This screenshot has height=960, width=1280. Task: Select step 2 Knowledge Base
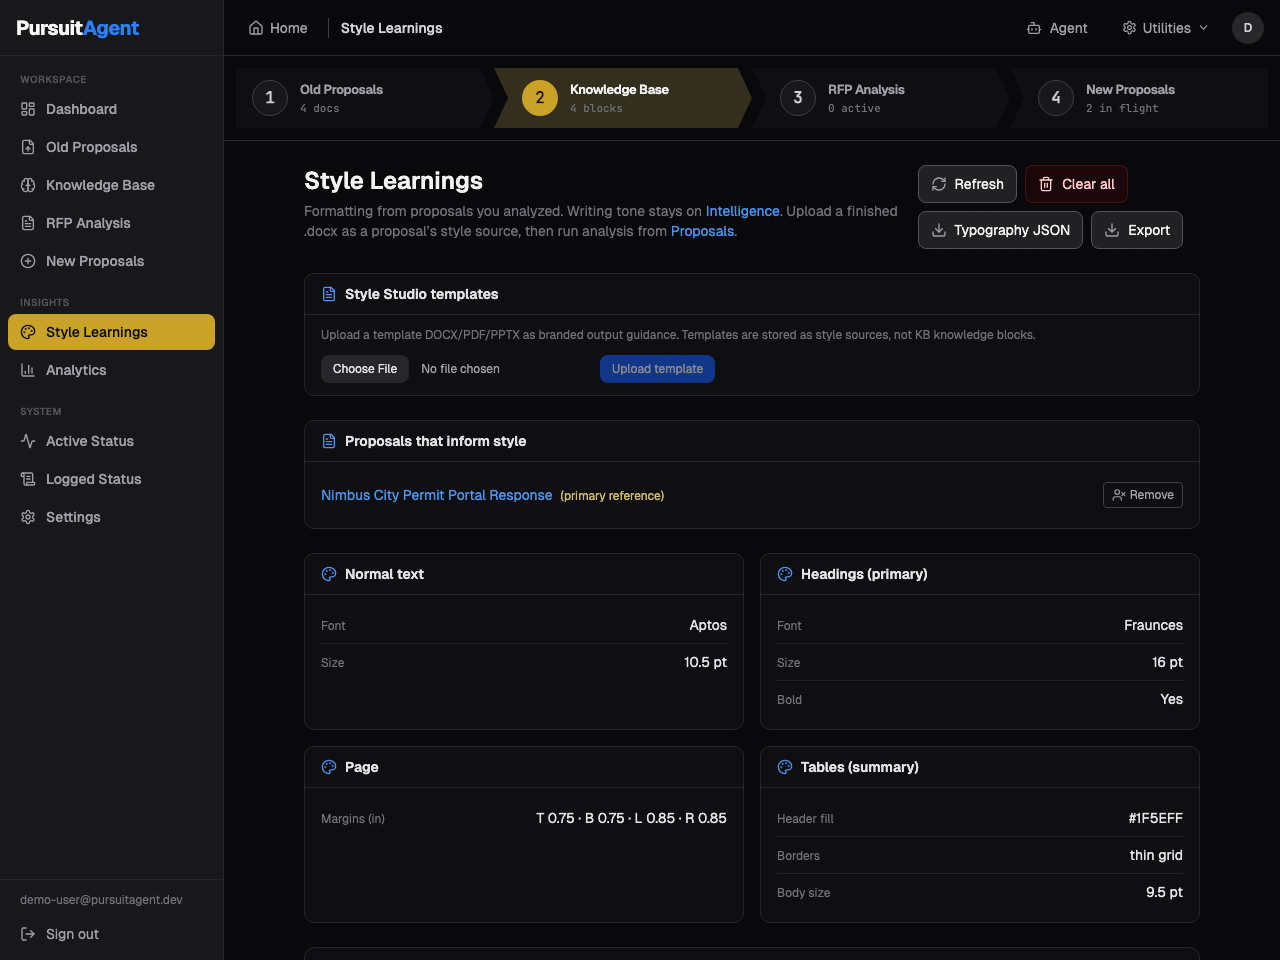(622, 98)
